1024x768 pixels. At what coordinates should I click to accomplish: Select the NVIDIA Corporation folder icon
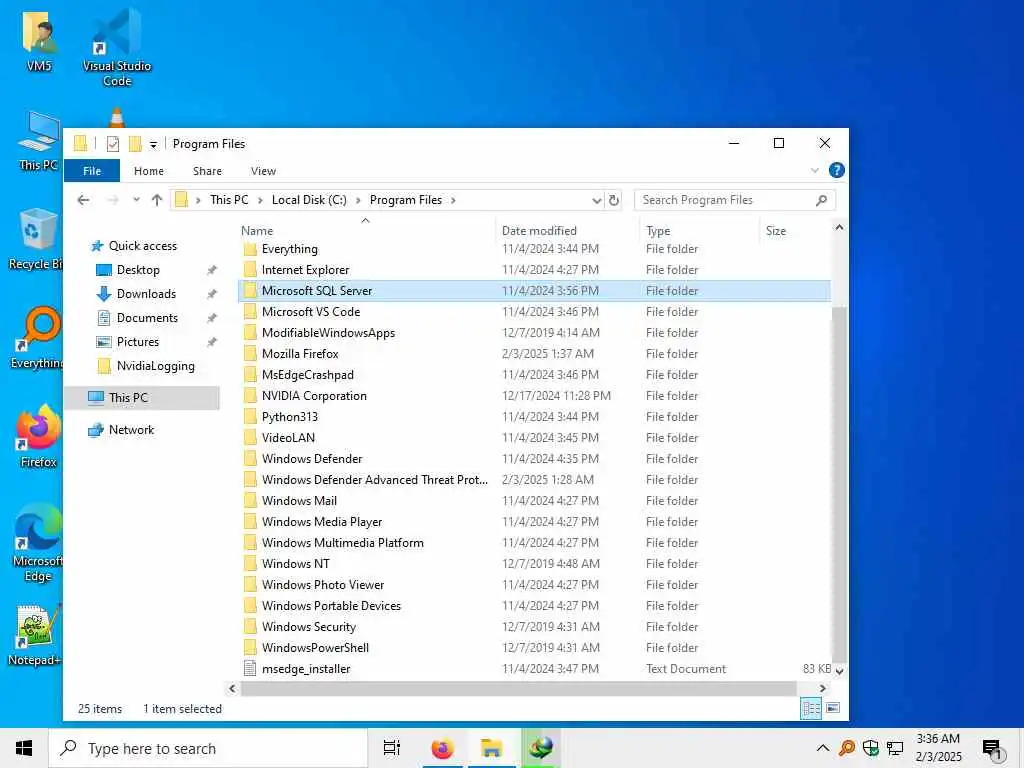tap(250, 396)
